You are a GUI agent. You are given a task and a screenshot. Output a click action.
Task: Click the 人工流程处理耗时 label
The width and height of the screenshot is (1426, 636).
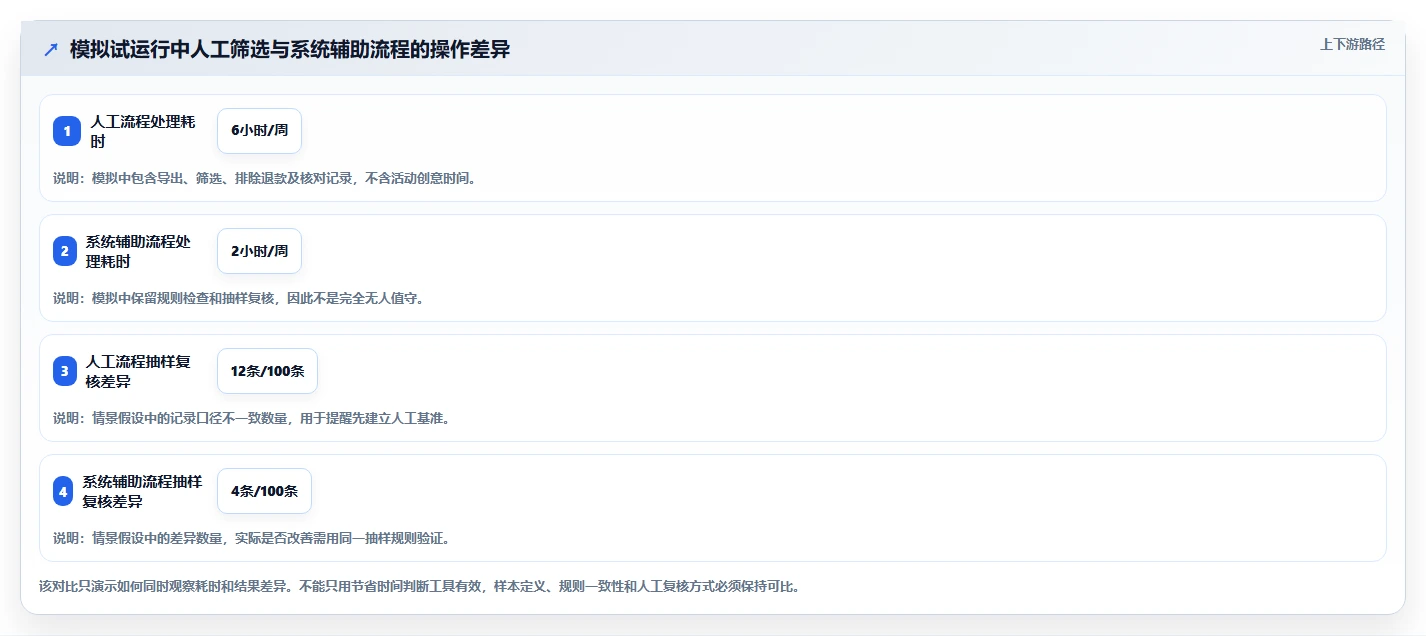click(x=143, y=131)
